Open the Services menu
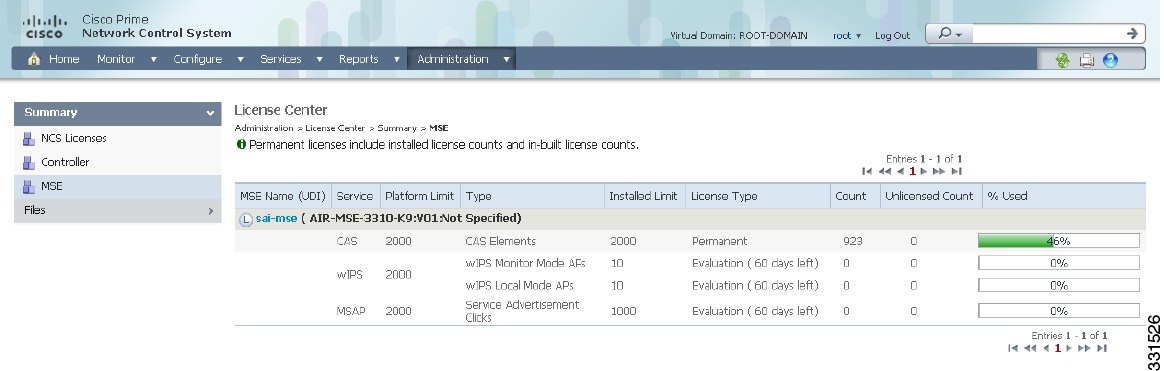The height and width of the screenshot is (371, 1164). point(281,59)
